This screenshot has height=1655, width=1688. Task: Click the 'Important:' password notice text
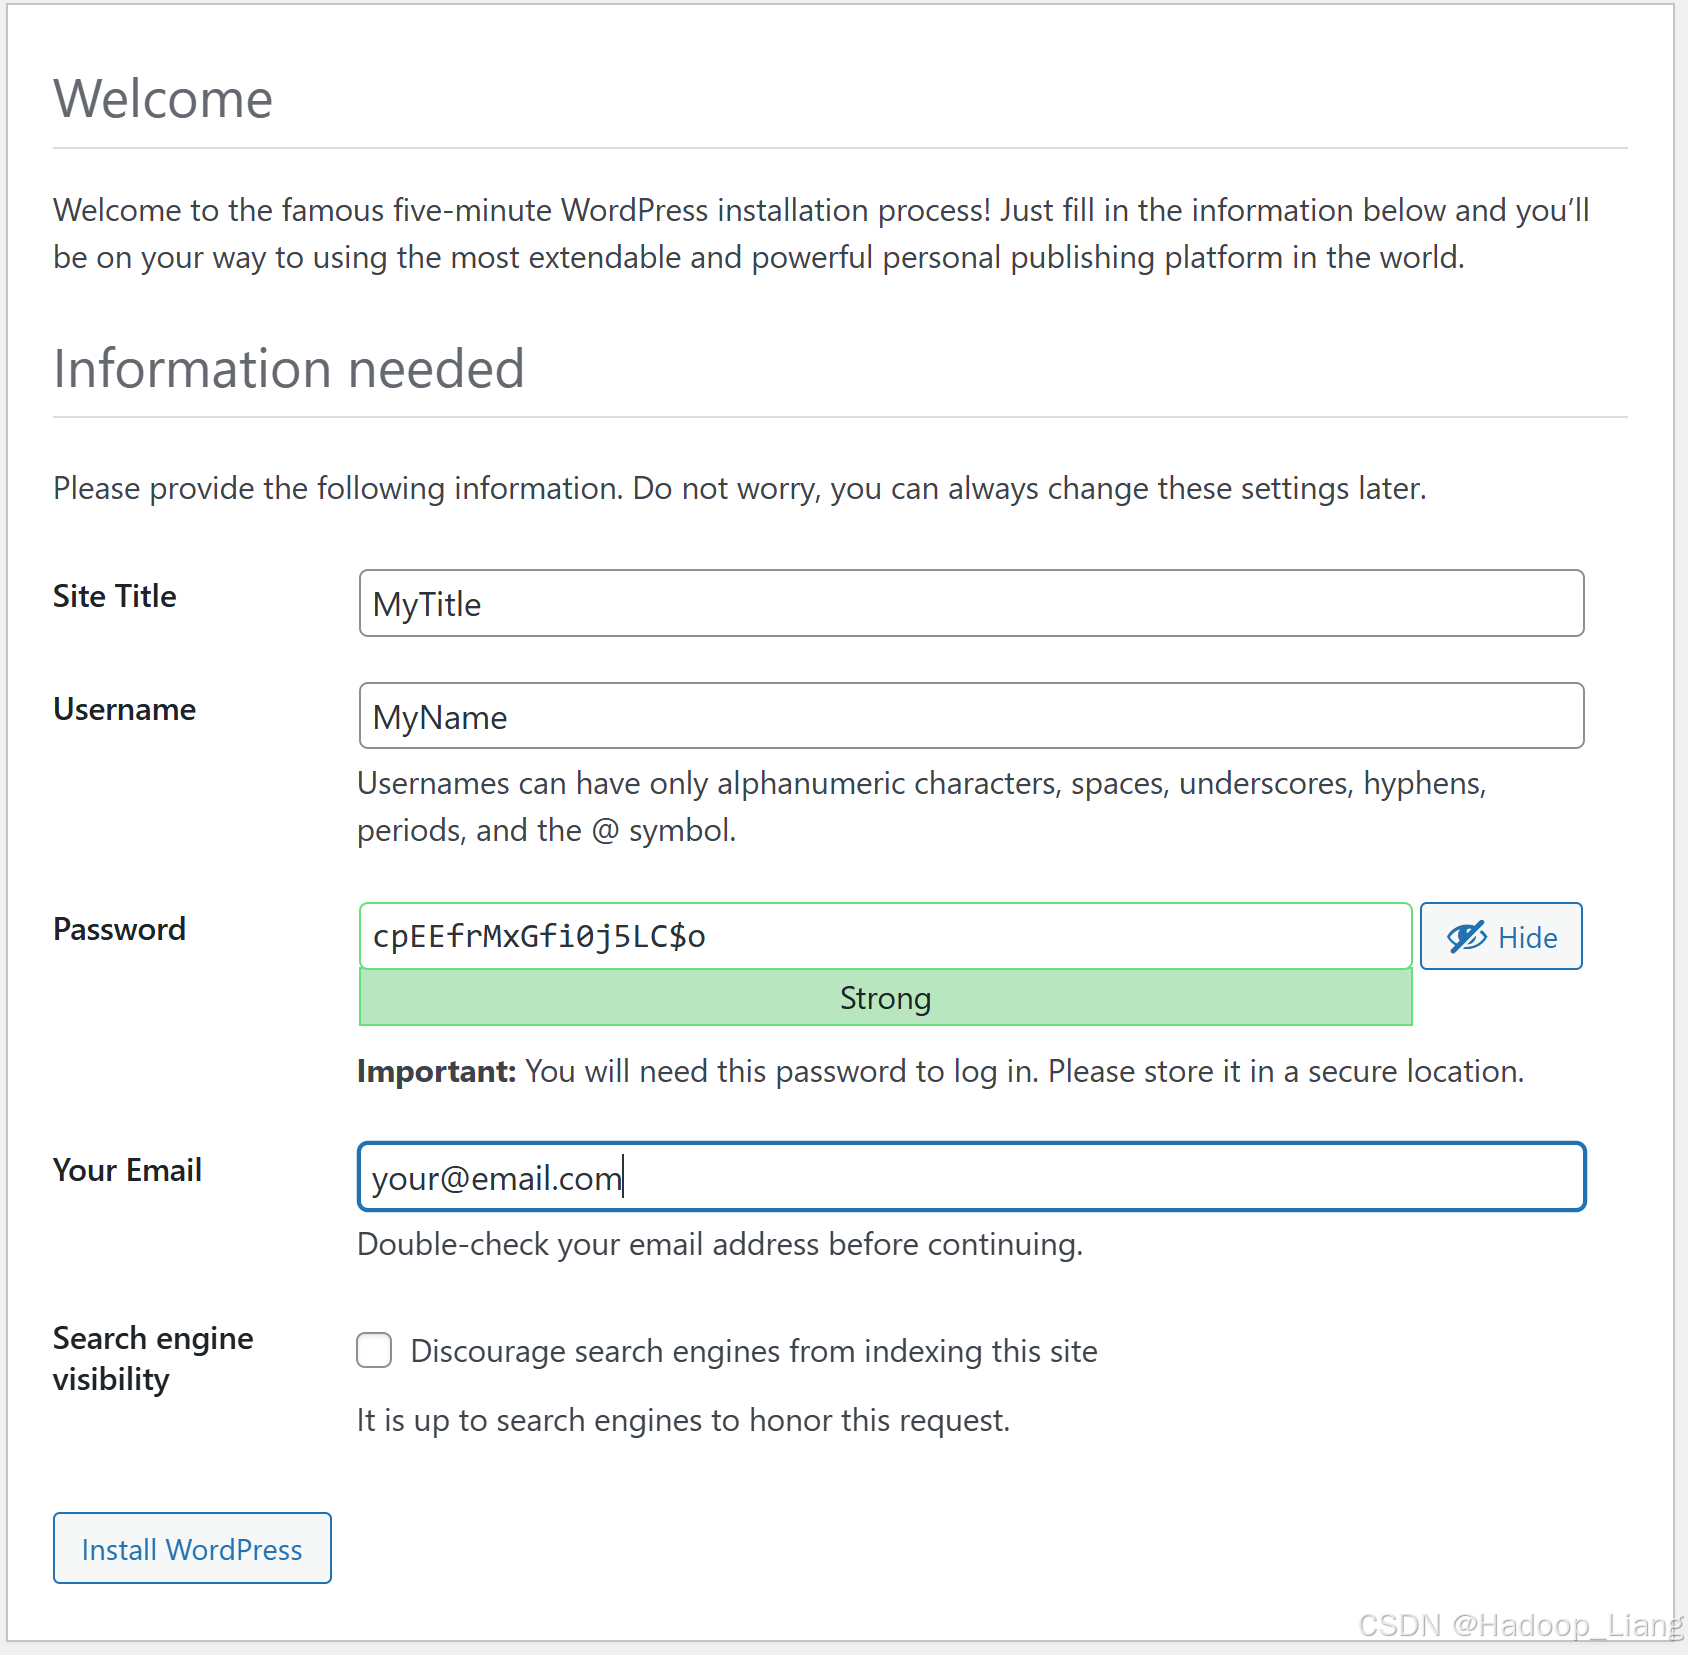pyautogui.click(x=940, y=1071)
